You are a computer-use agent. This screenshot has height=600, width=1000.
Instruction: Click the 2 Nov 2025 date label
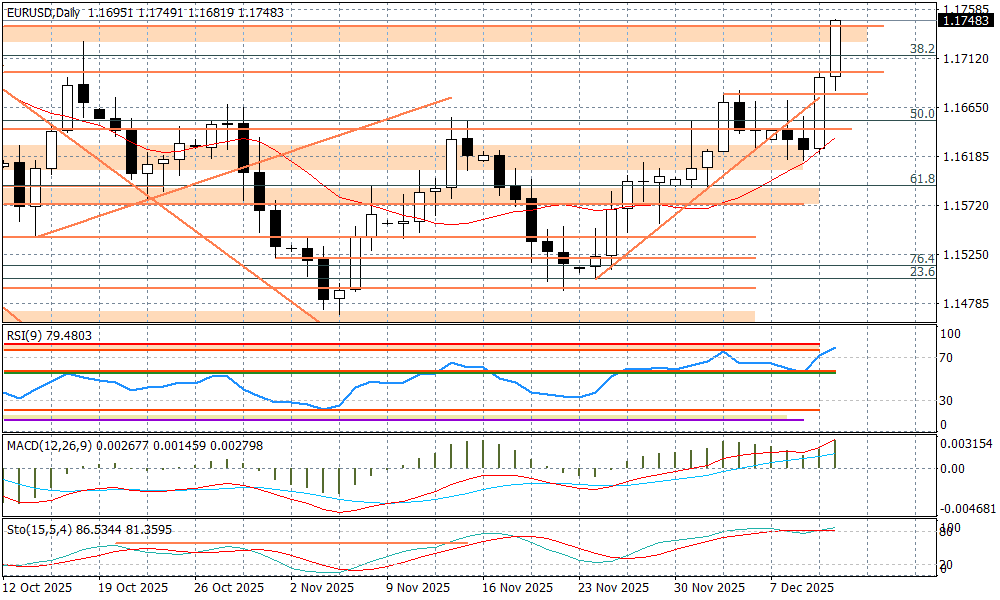(322, 587)
